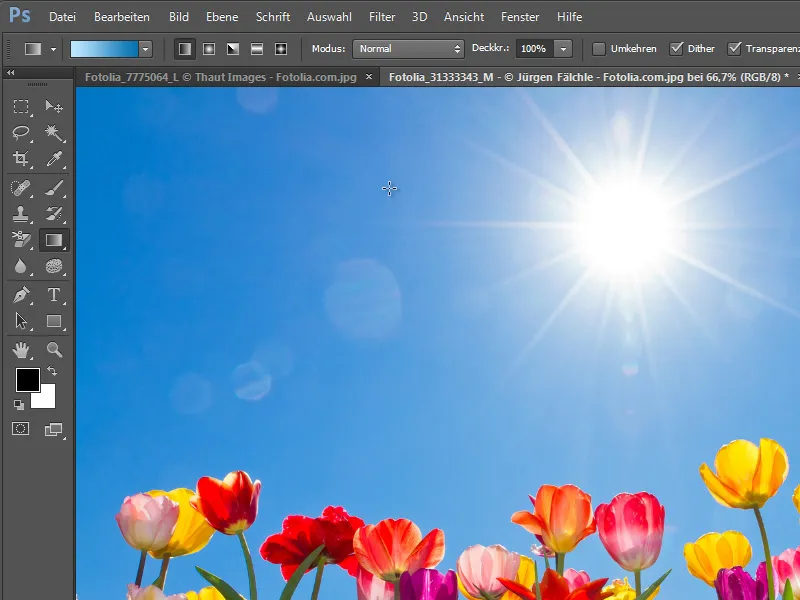This screenshot has width=800, height=600.
Task: Enable the Umkehren checkbox
Action: 599,49
